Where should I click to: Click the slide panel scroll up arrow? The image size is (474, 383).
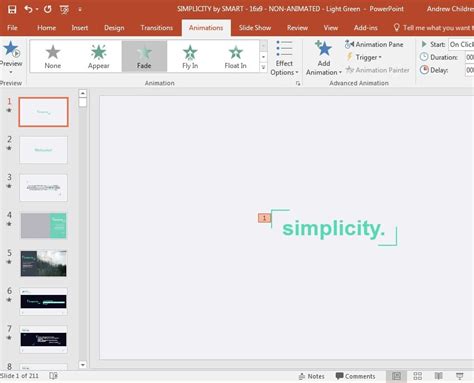click(x=83, y=93)
